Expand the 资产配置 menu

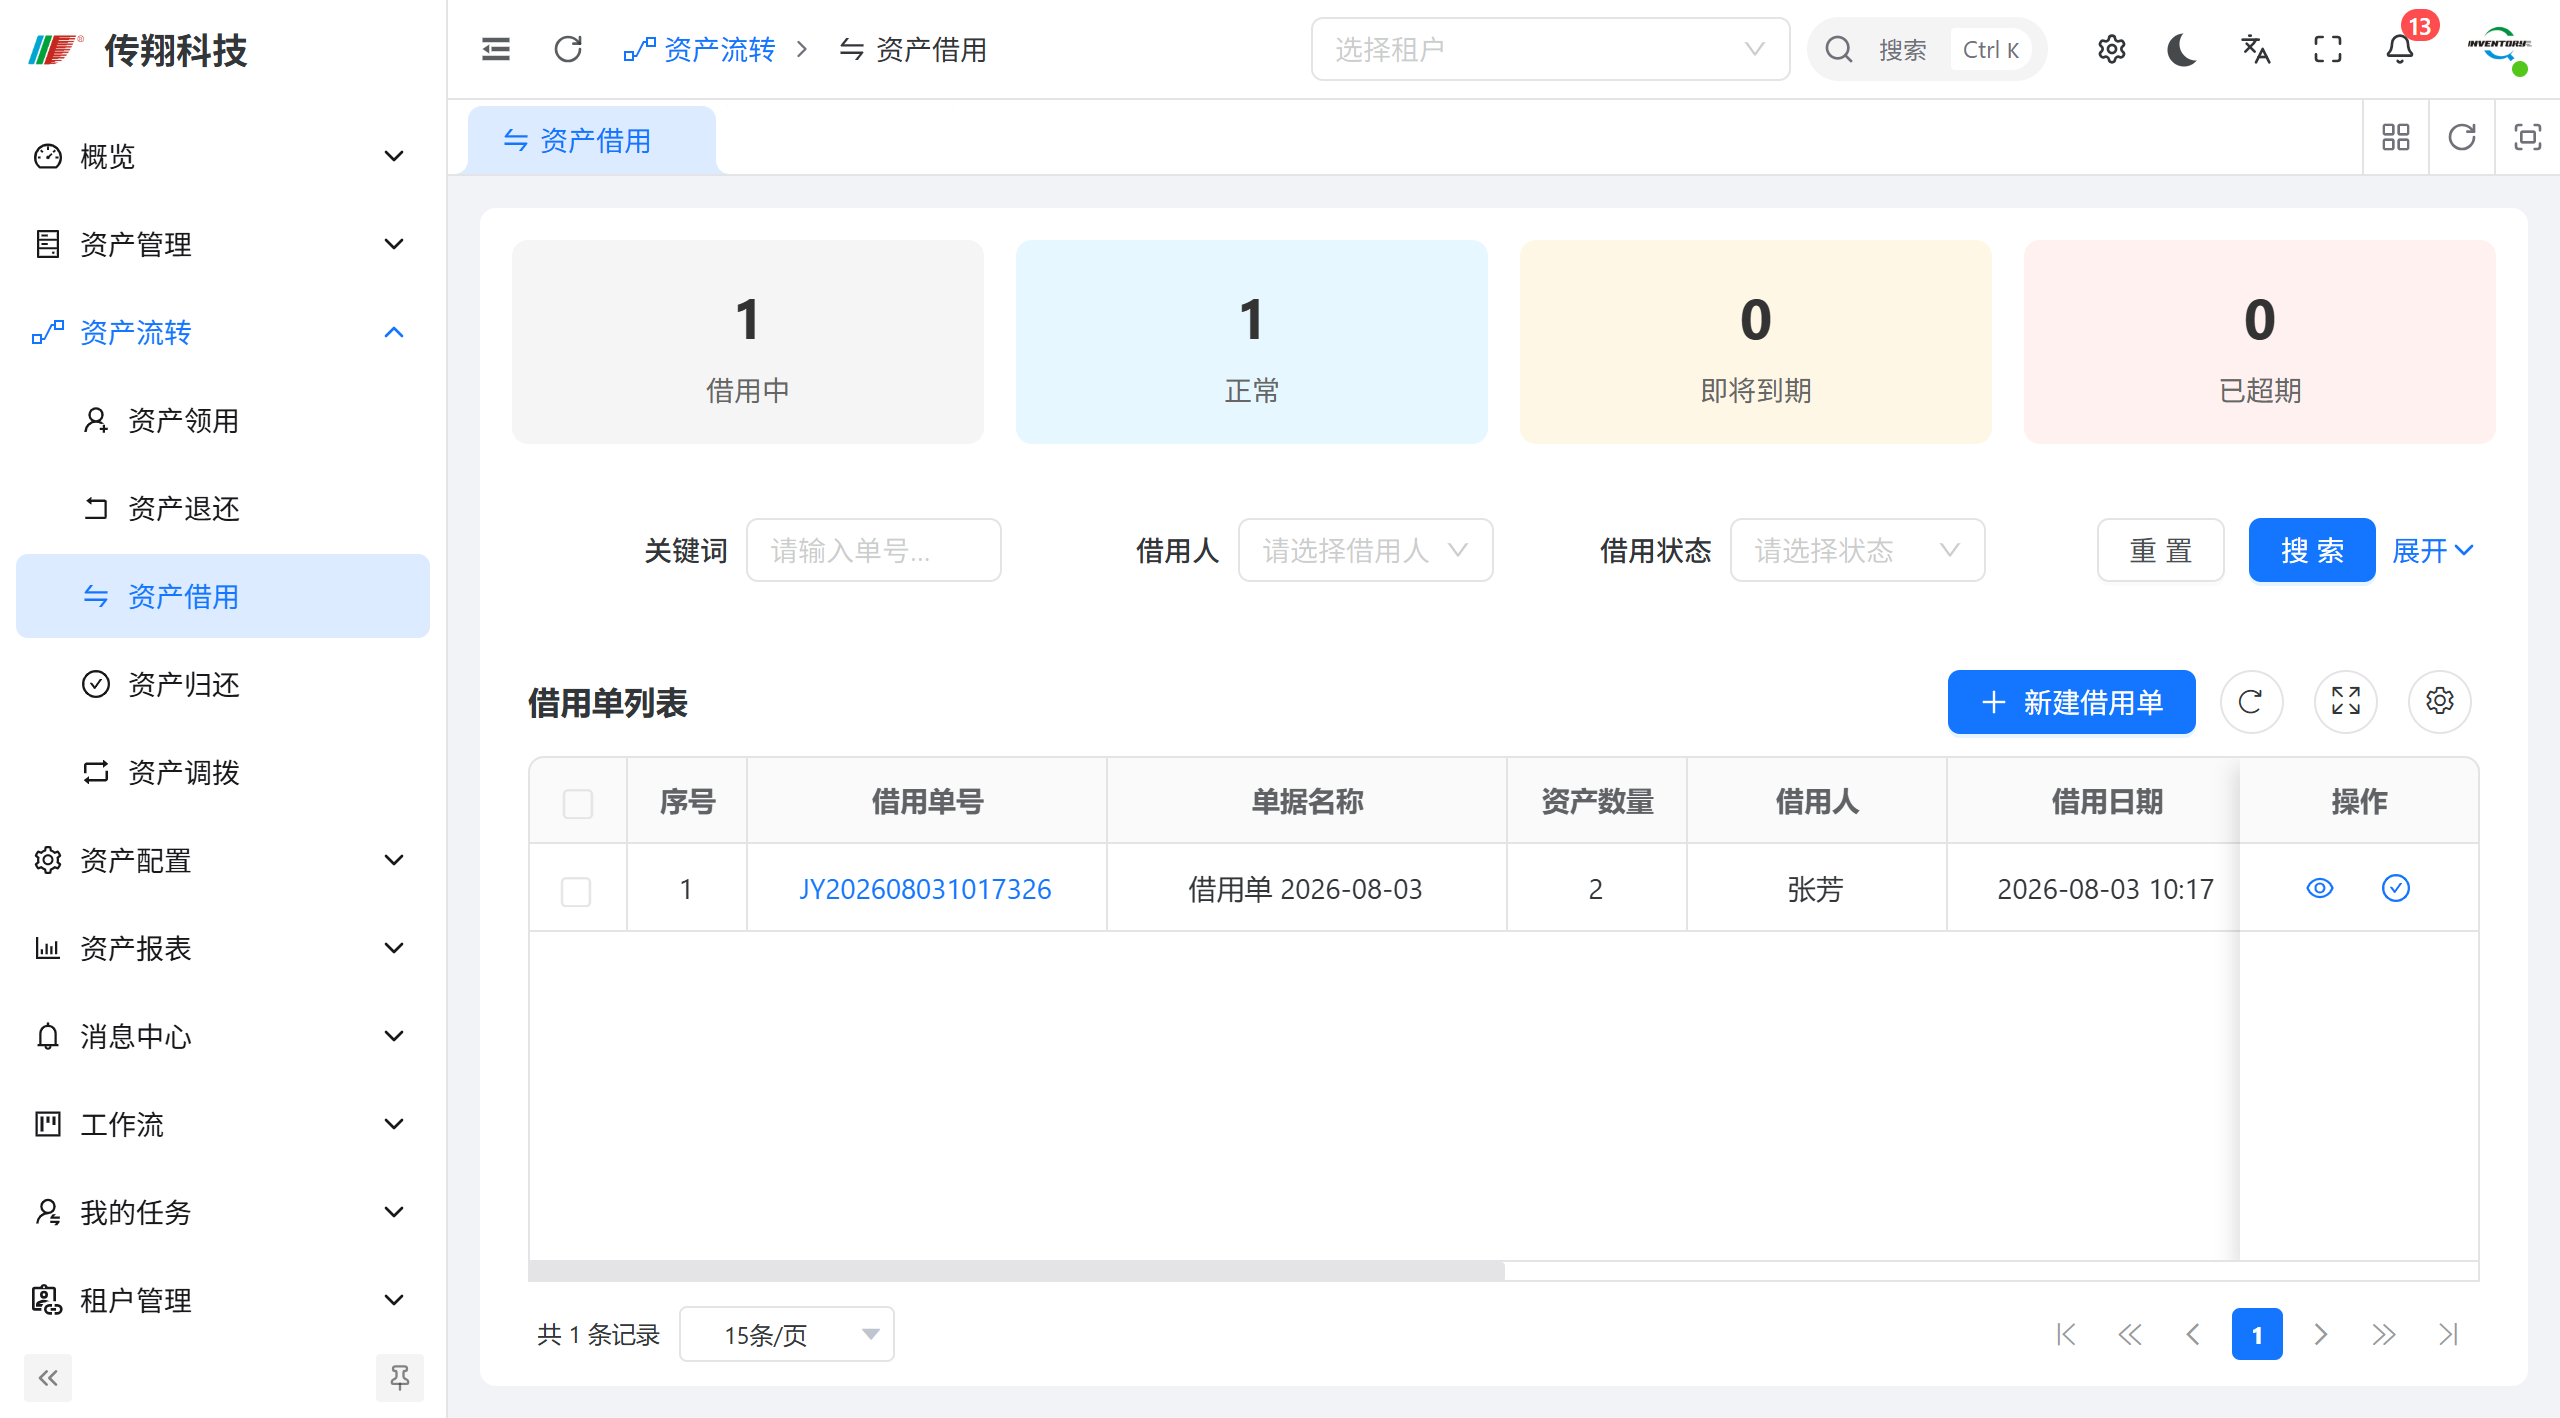point(222,860)
